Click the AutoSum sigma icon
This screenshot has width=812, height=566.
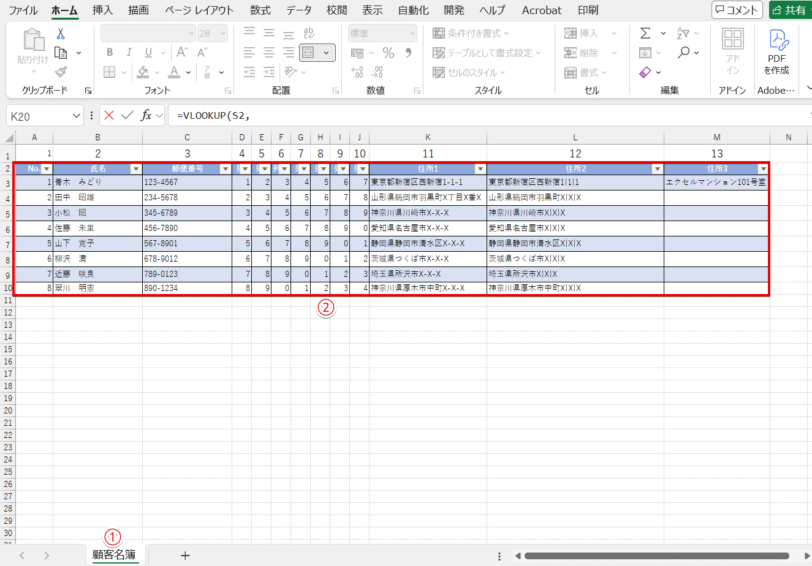645,33
